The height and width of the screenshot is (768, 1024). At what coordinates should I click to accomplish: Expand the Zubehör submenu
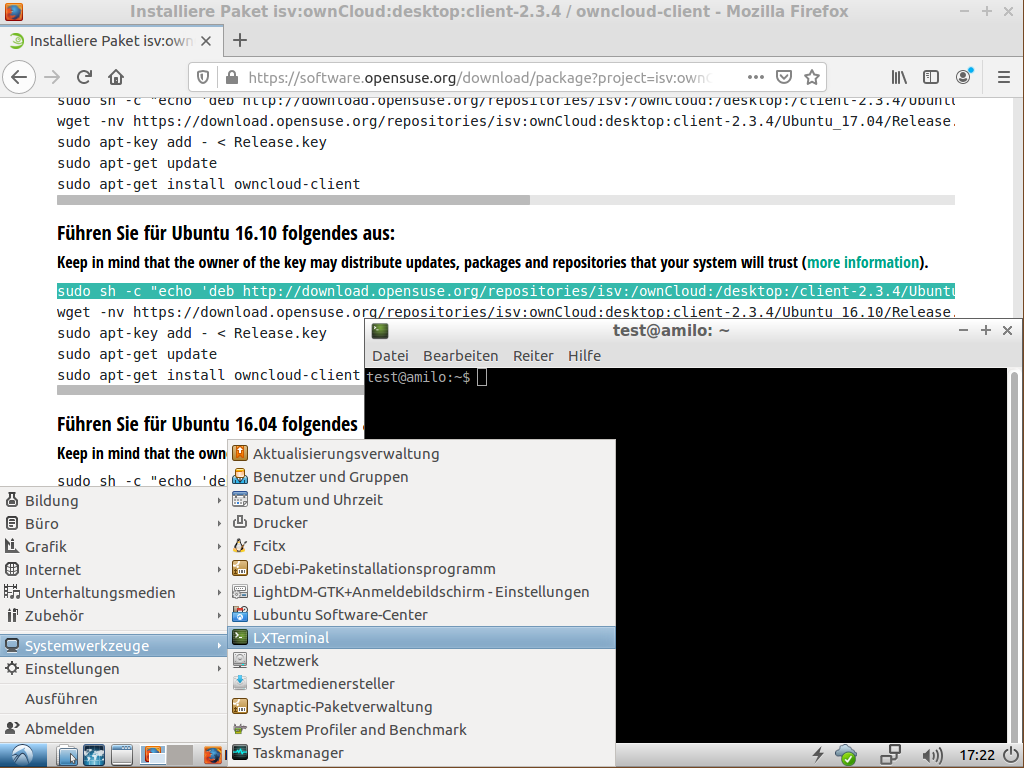(x=112, y=615)
